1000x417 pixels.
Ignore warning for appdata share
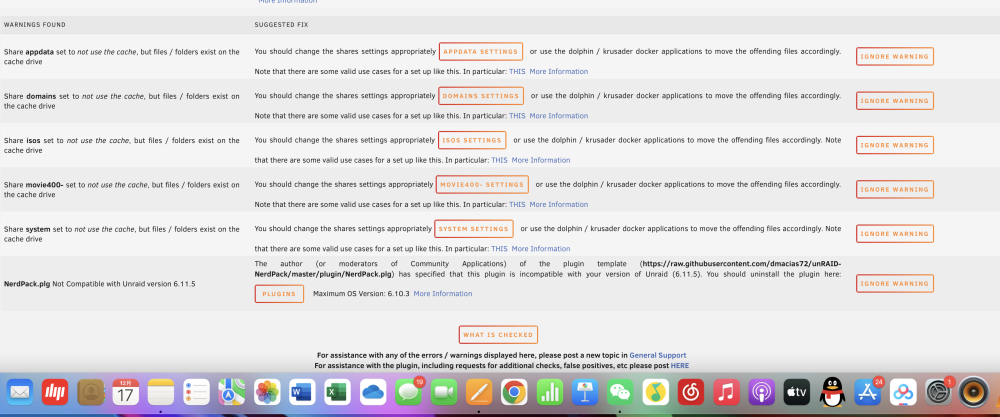click(895, 57)
